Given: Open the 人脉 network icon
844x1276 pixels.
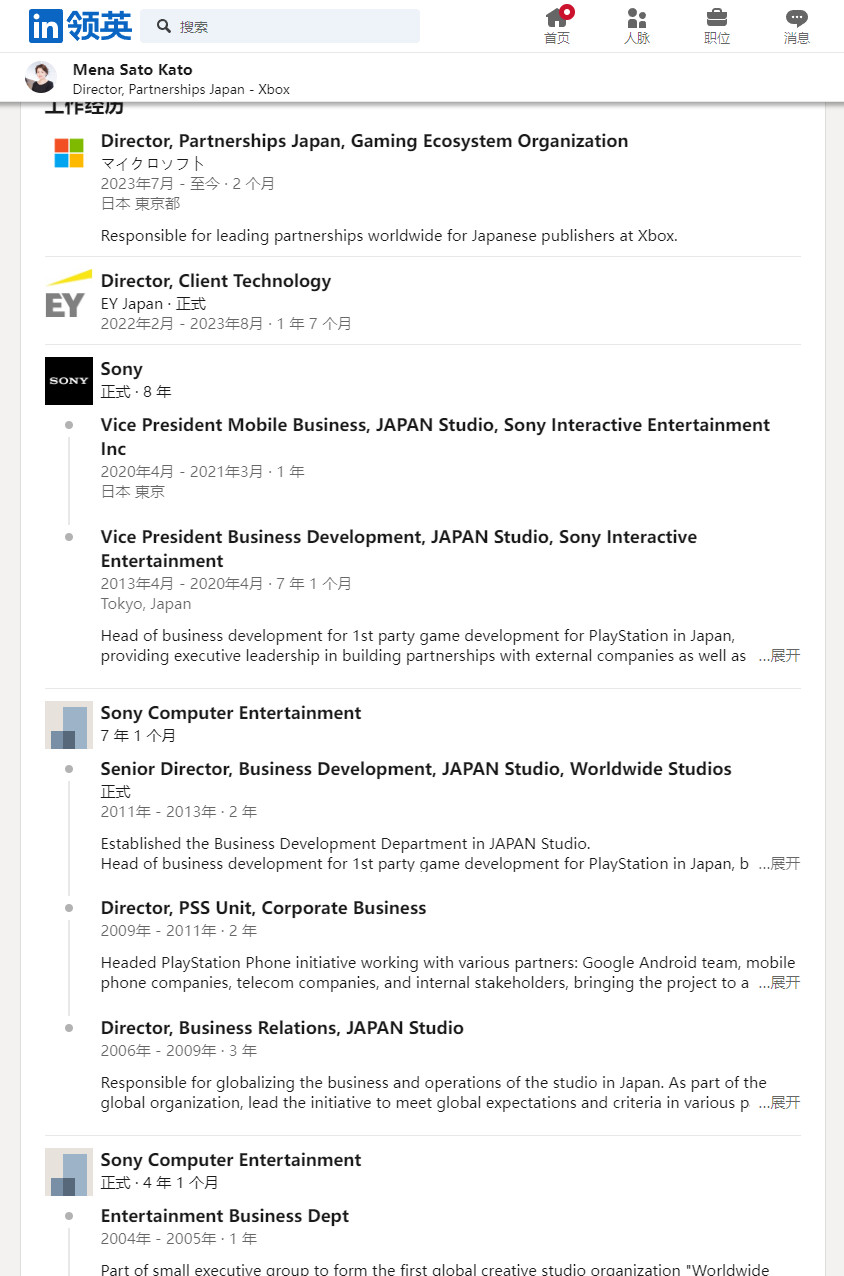Looking at the screenshot, I should [x=637, y=26].
